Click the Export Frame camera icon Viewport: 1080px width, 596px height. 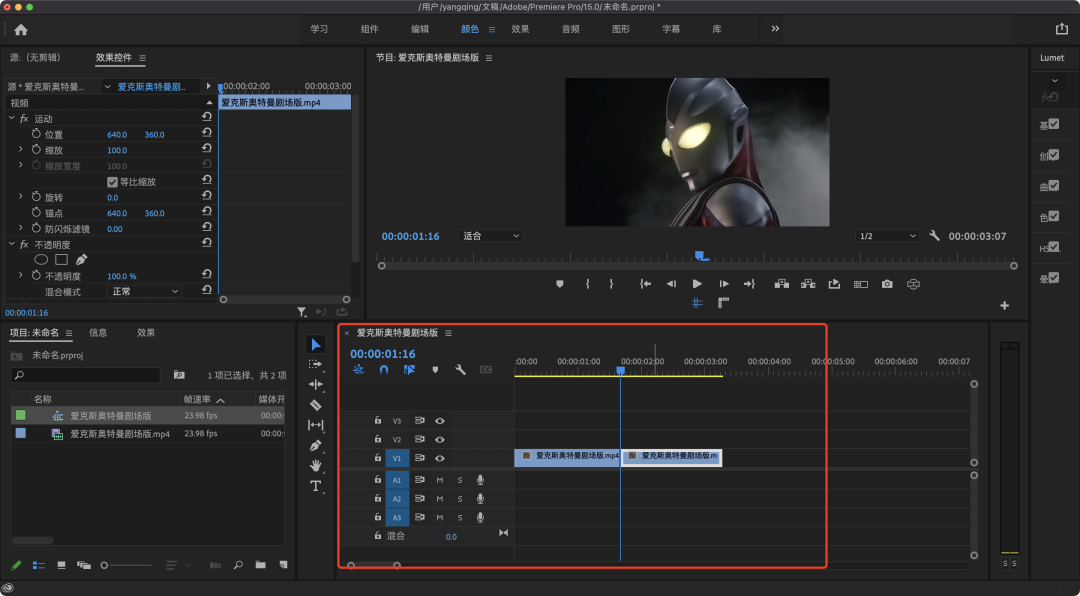coord(887,284)
